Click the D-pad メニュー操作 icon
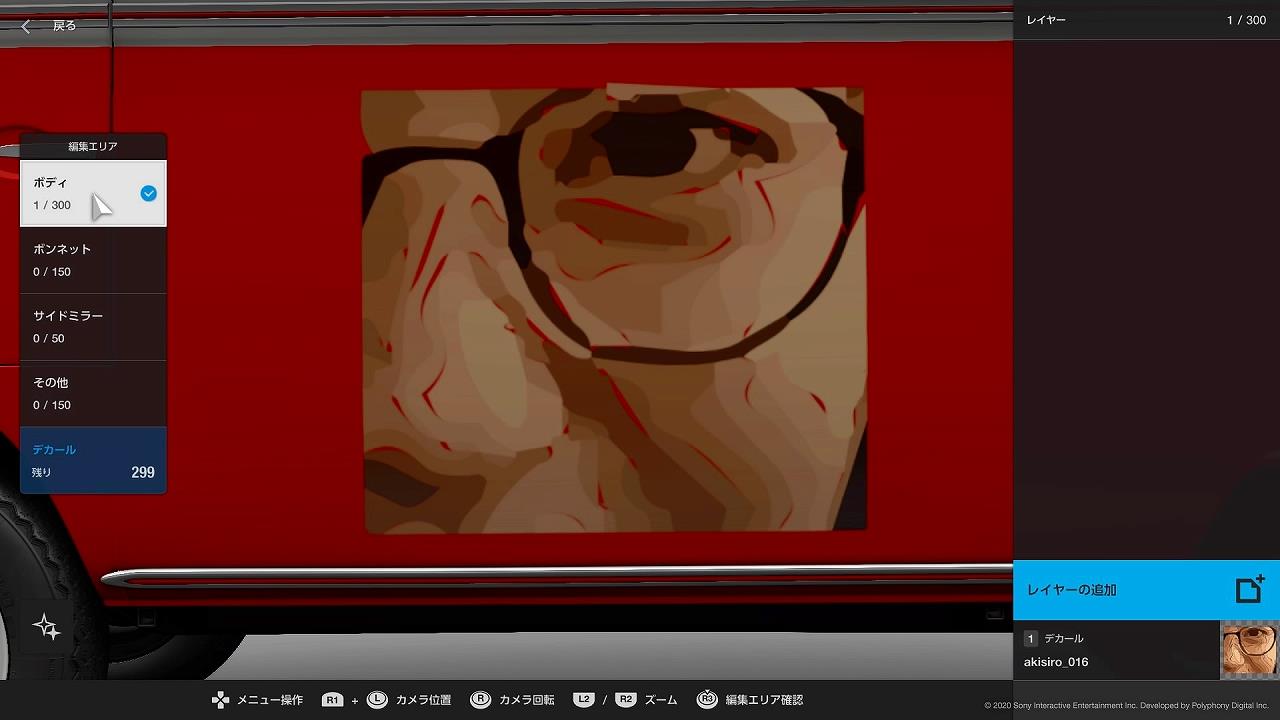 point(220,700)
